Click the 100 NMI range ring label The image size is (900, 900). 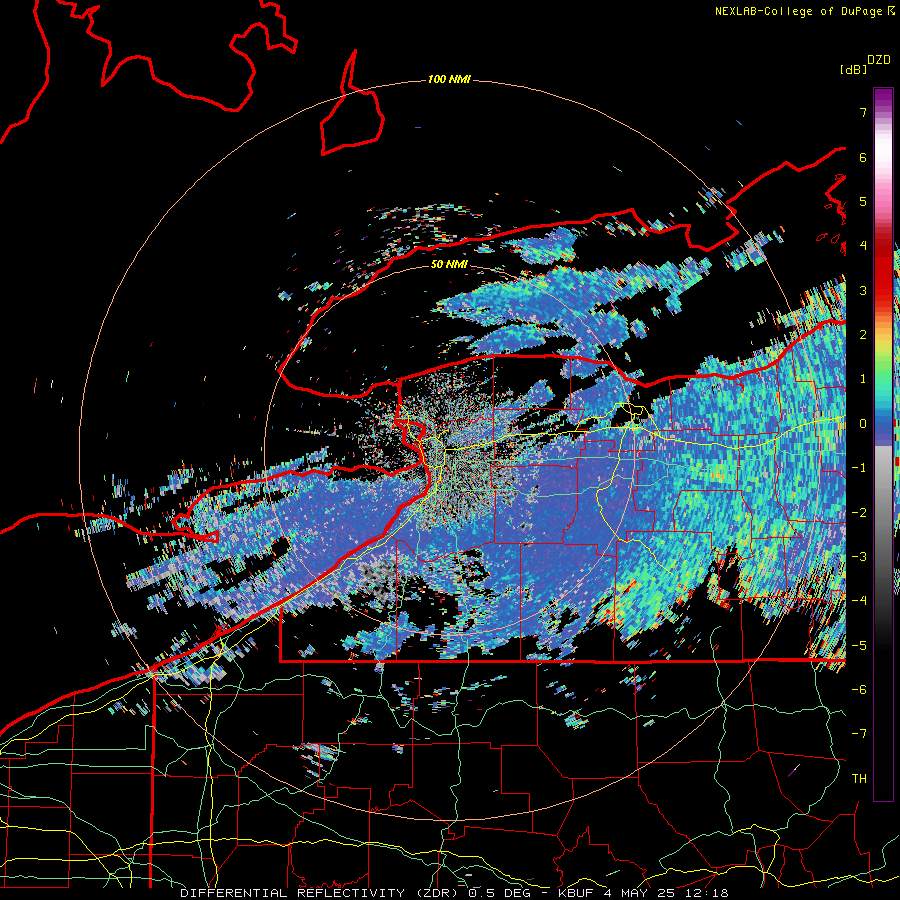tap(449, 79)
